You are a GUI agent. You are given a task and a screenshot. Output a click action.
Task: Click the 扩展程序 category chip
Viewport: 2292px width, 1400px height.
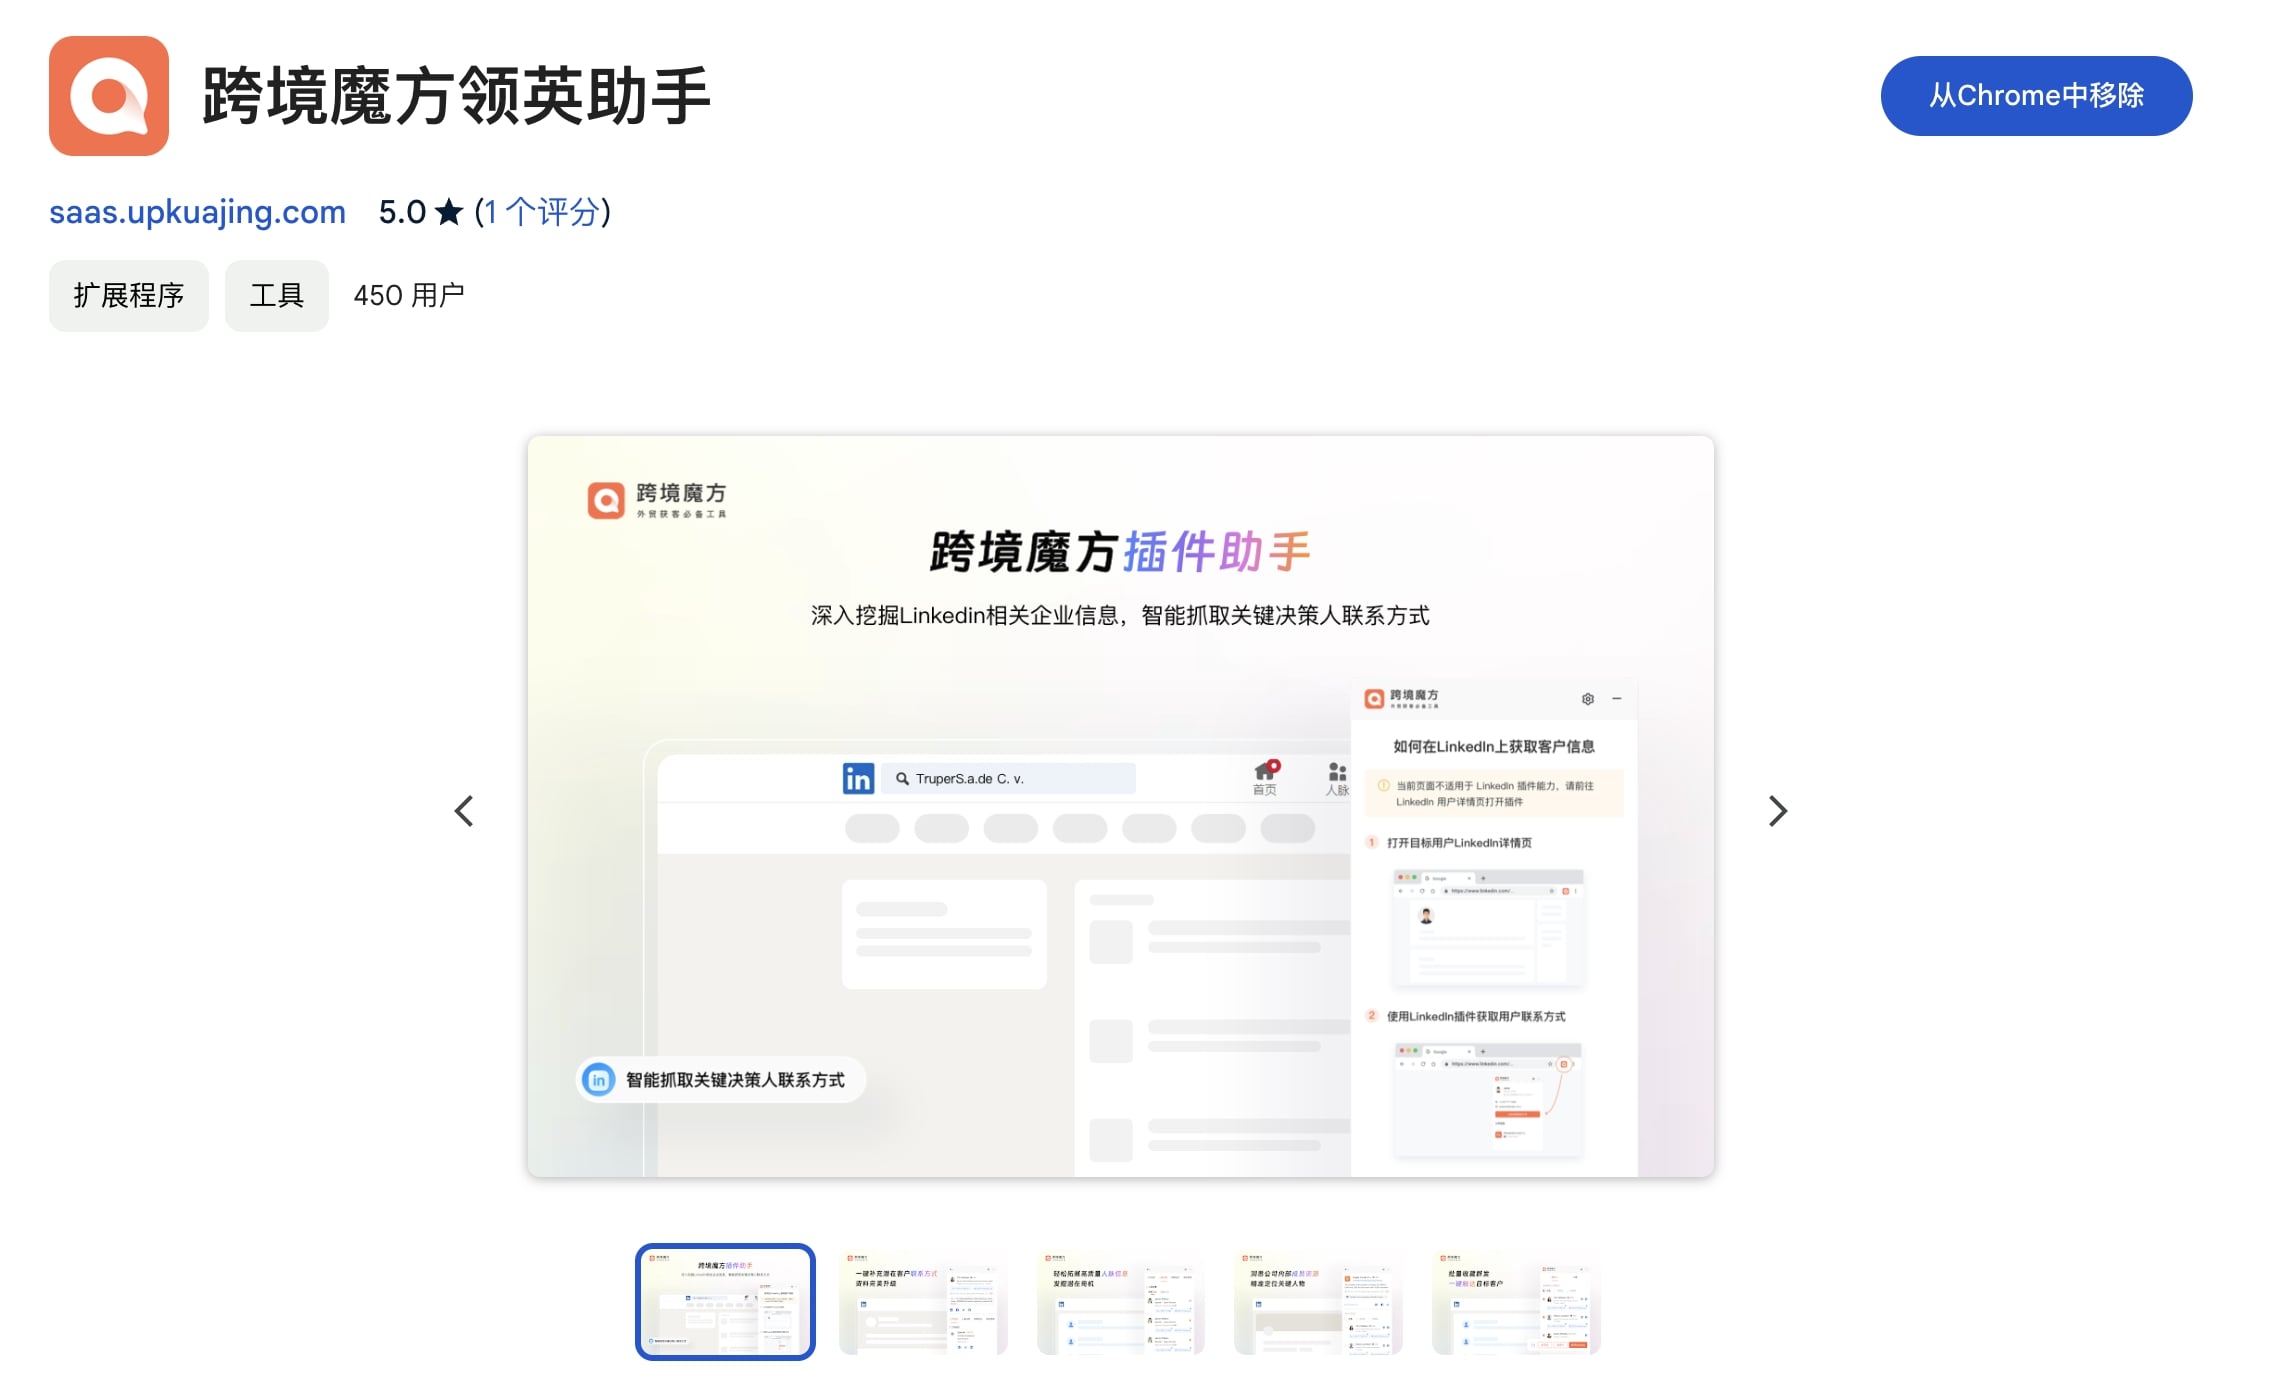point(128,295)
